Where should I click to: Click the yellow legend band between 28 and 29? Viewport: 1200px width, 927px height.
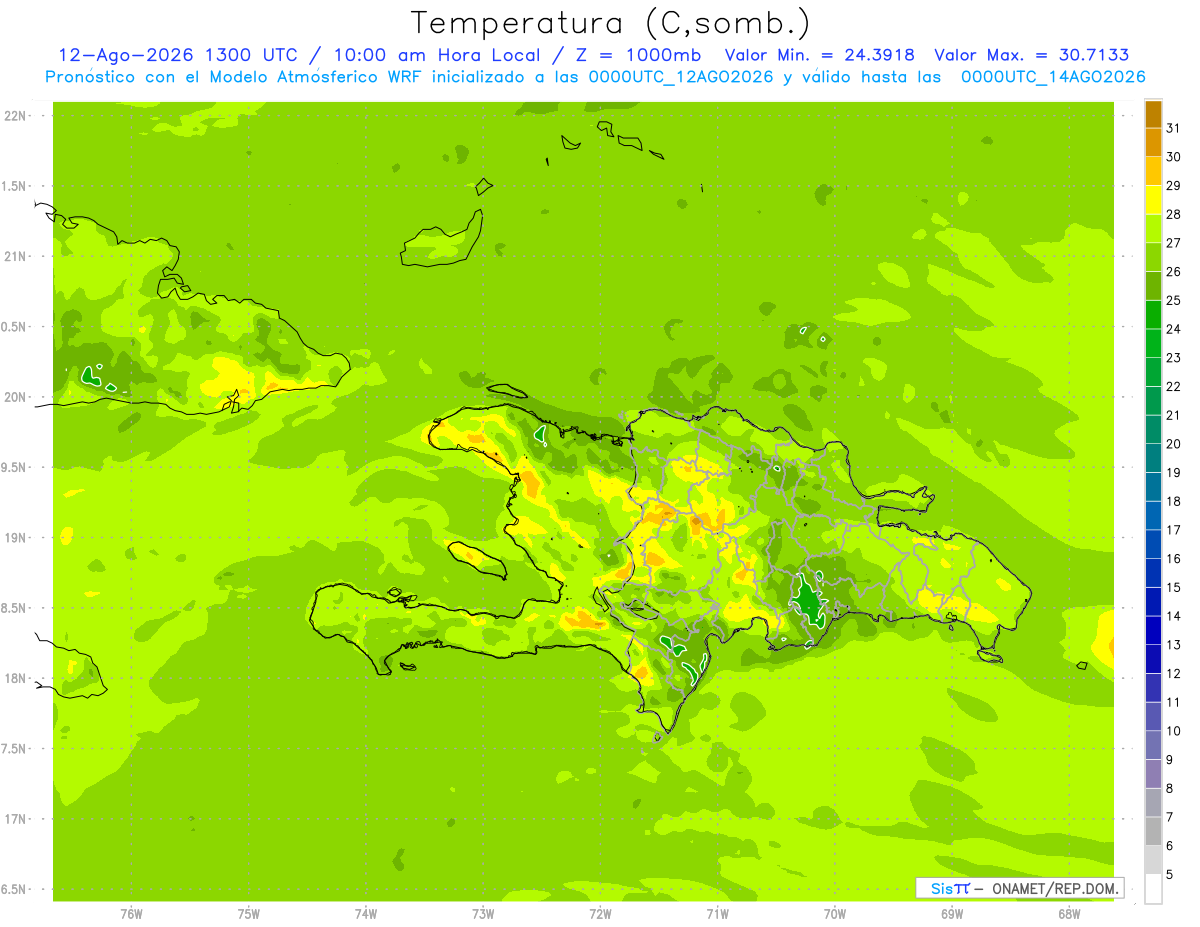point(1153,200)
